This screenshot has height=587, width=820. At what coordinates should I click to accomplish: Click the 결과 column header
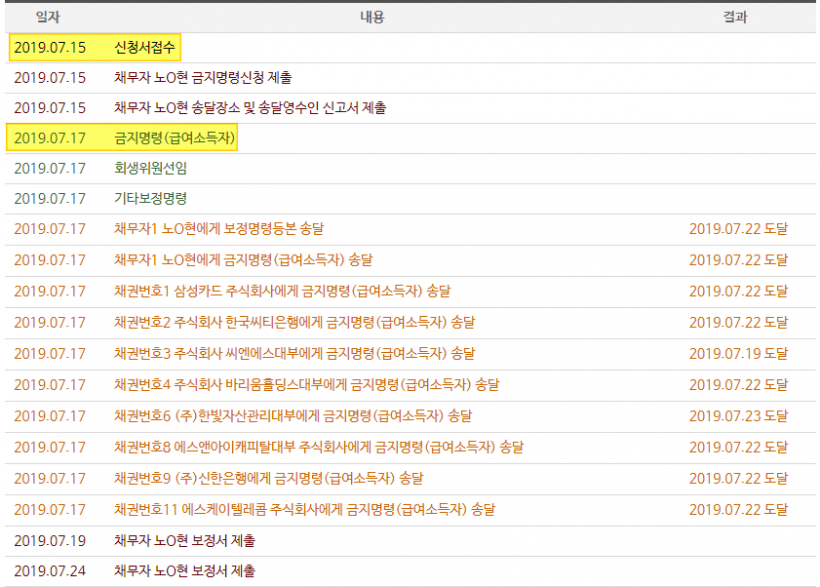735,17
